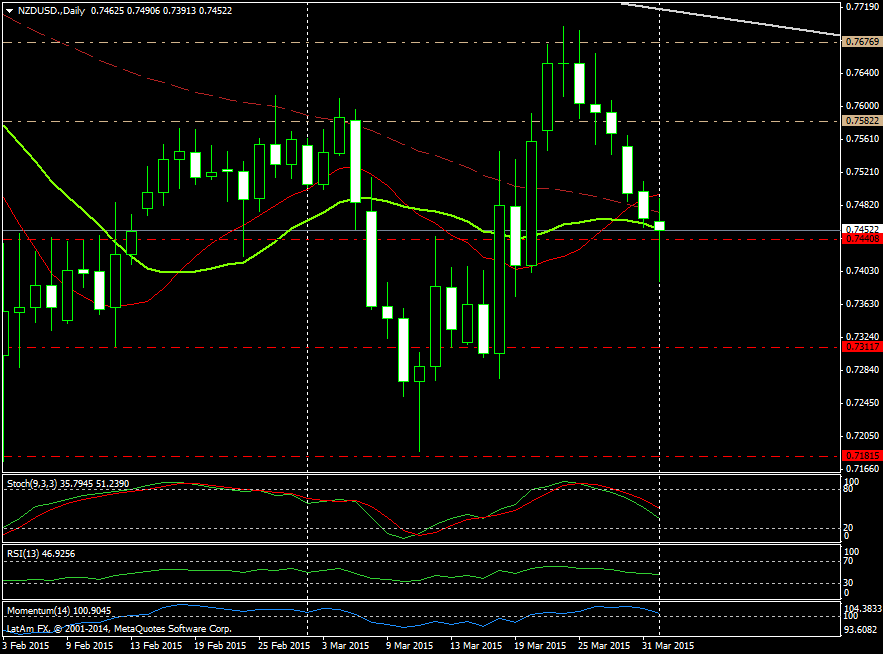Viewport: 883px width, 654px height.
Task: Click the Stoch(9,3,3) indicator label
Action: click(30, 482)
